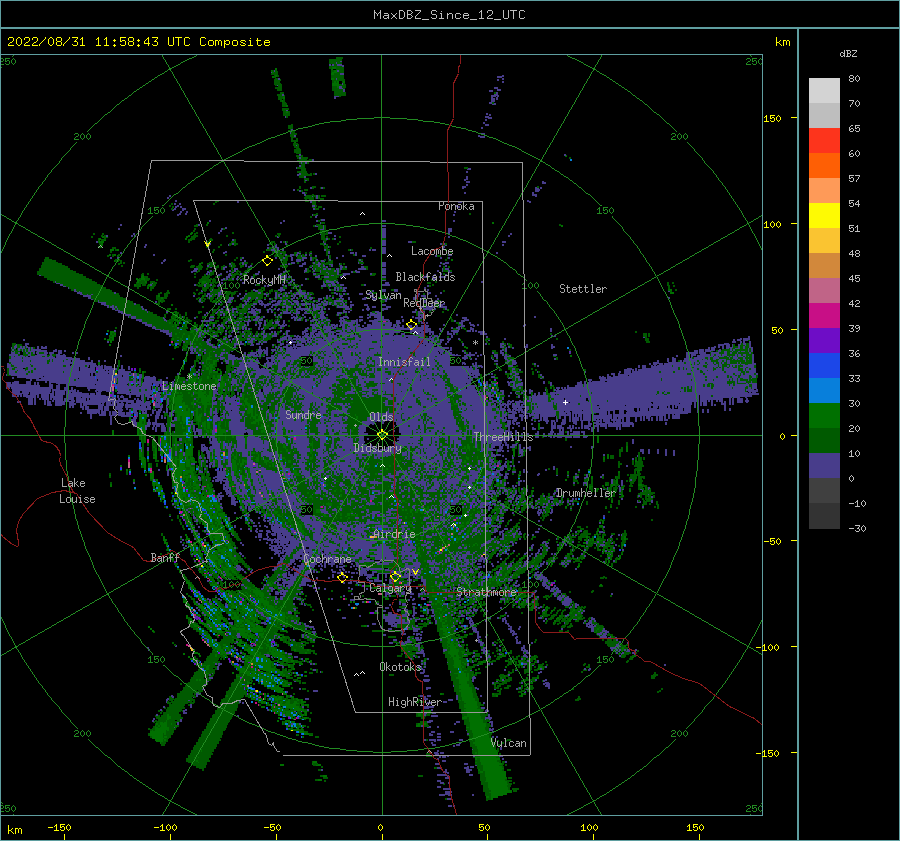
Task: Click the slate purple 0-10 dBZ swatch
Action: point(824,466)
